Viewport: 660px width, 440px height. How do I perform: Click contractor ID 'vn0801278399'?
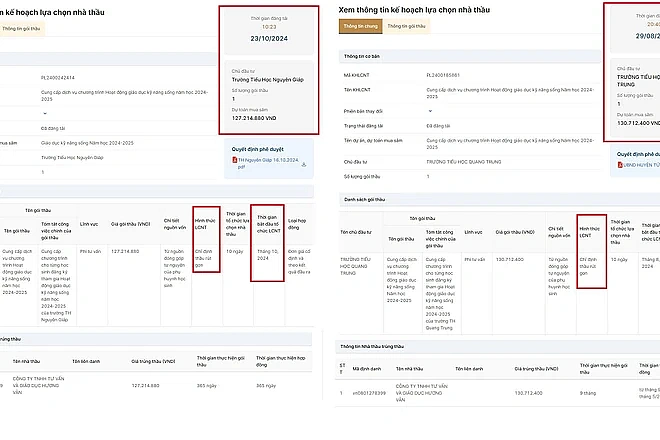(x=369, y=393)
